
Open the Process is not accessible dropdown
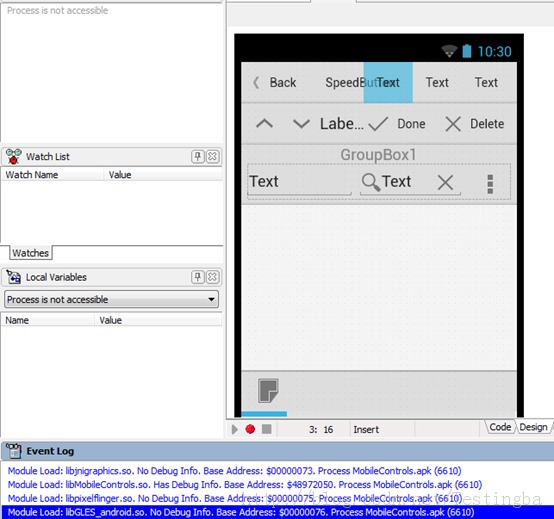pyautogui.click(x=111, y=299)
